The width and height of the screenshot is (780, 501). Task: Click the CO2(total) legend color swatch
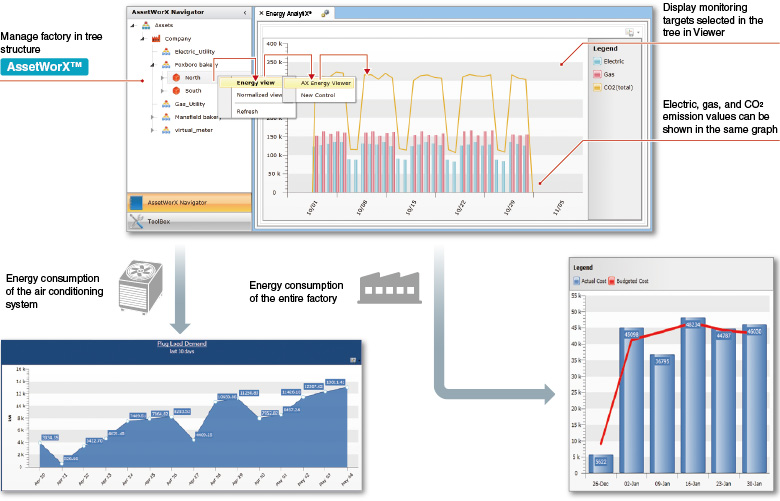596,87
